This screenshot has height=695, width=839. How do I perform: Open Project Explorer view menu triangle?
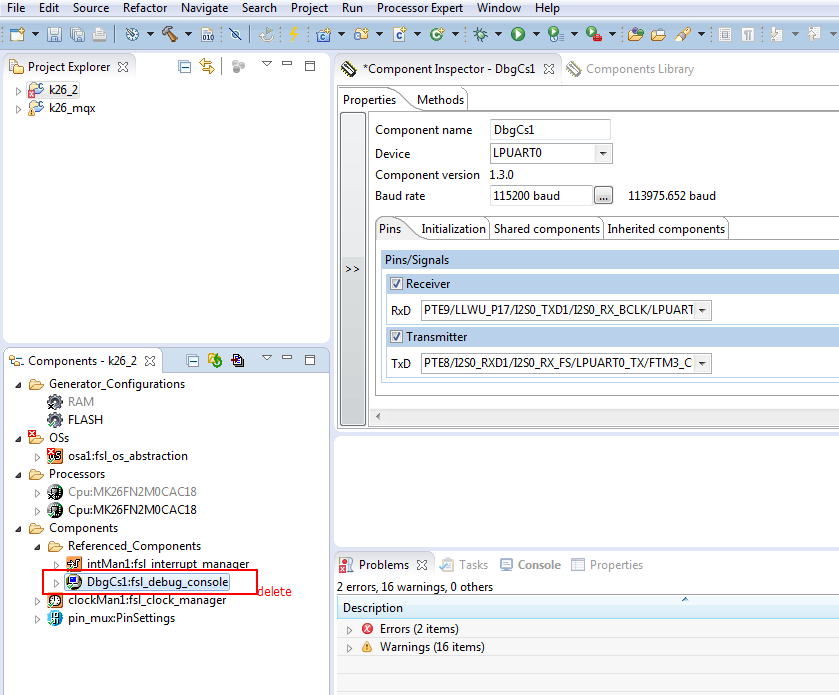pyautogui.click(x=266, y=64)
